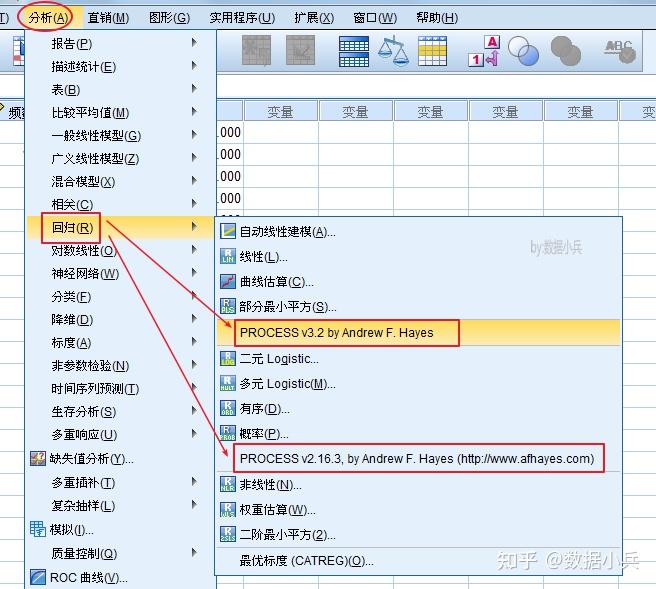Open the 神经网络(W) submenu
Screen dimensions: 656x589
[120, 274]
